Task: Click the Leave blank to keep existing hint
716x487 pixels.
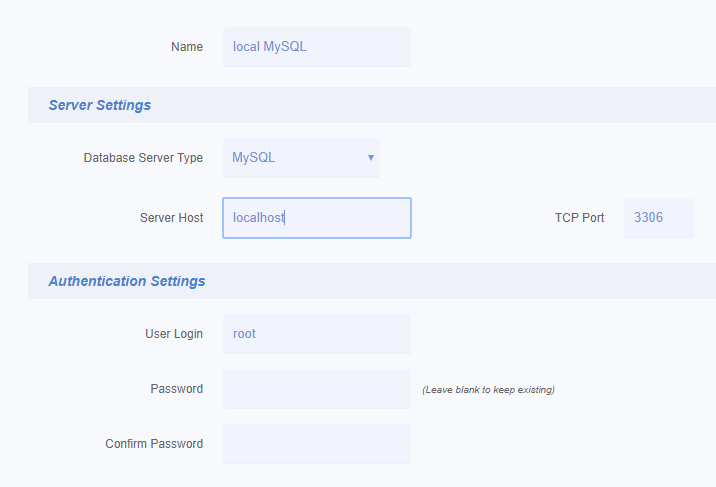Action: pos(488,390)
